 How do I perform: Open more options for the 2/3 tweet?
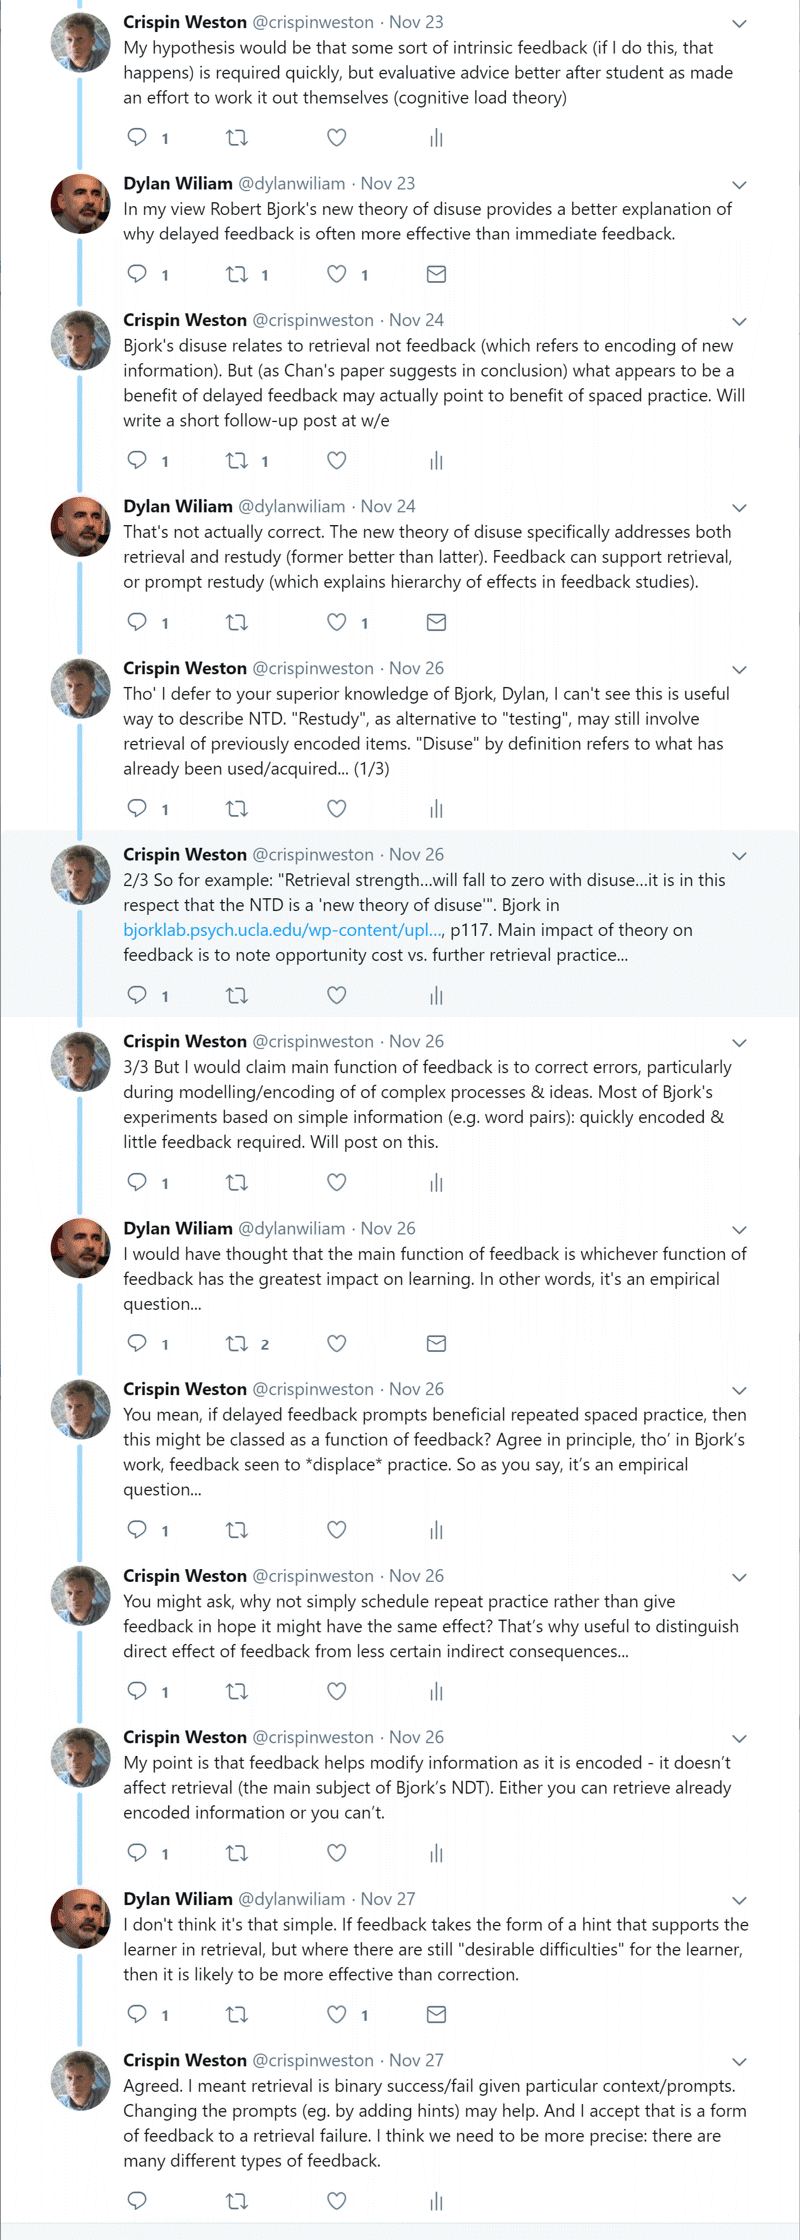coord(740,856)
